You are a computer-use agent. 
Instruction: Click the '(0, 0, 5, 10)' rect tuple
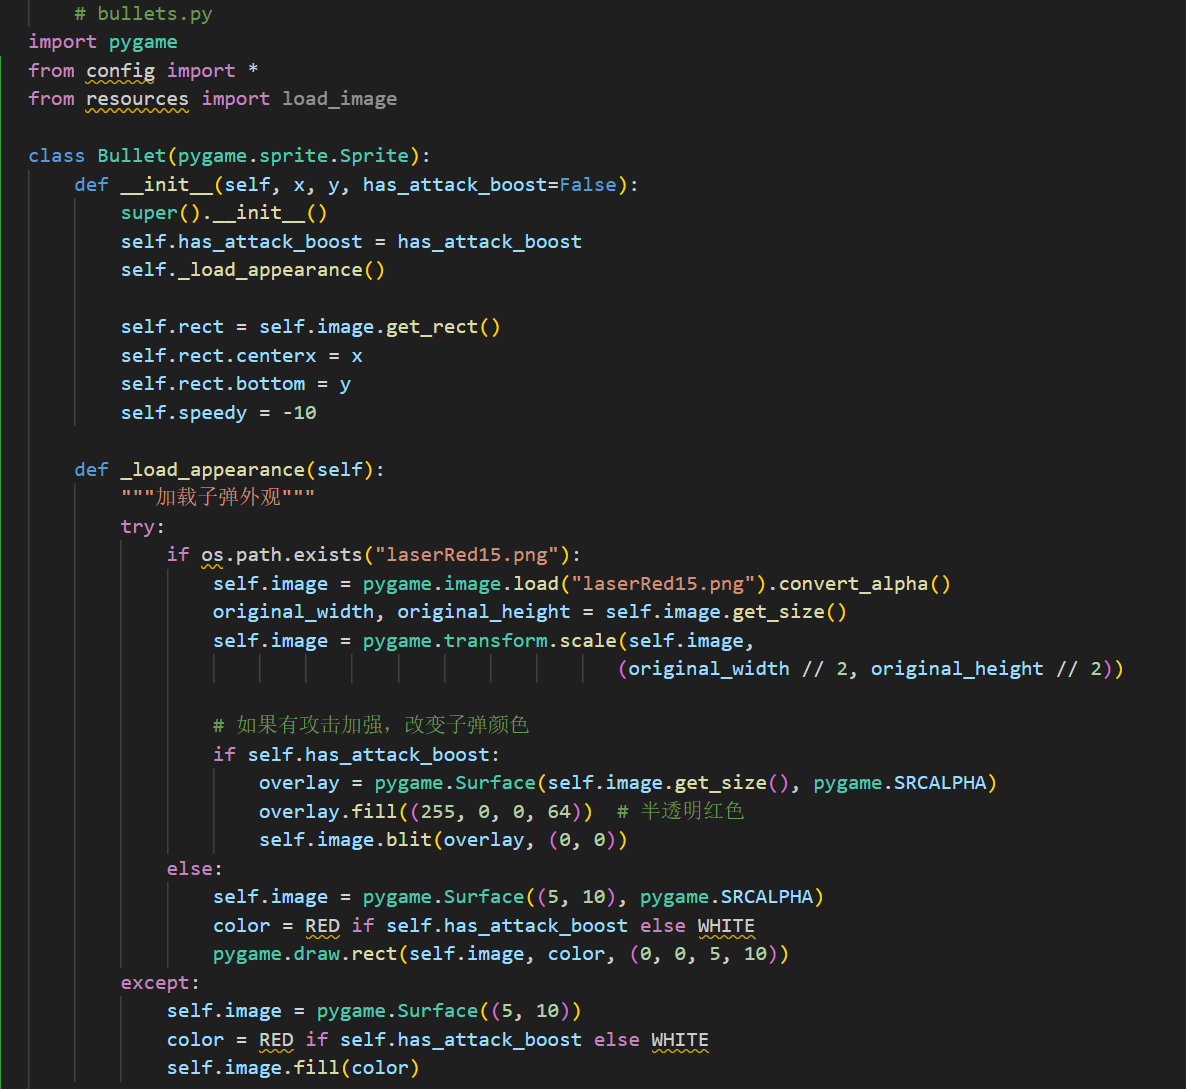[703, 954]
